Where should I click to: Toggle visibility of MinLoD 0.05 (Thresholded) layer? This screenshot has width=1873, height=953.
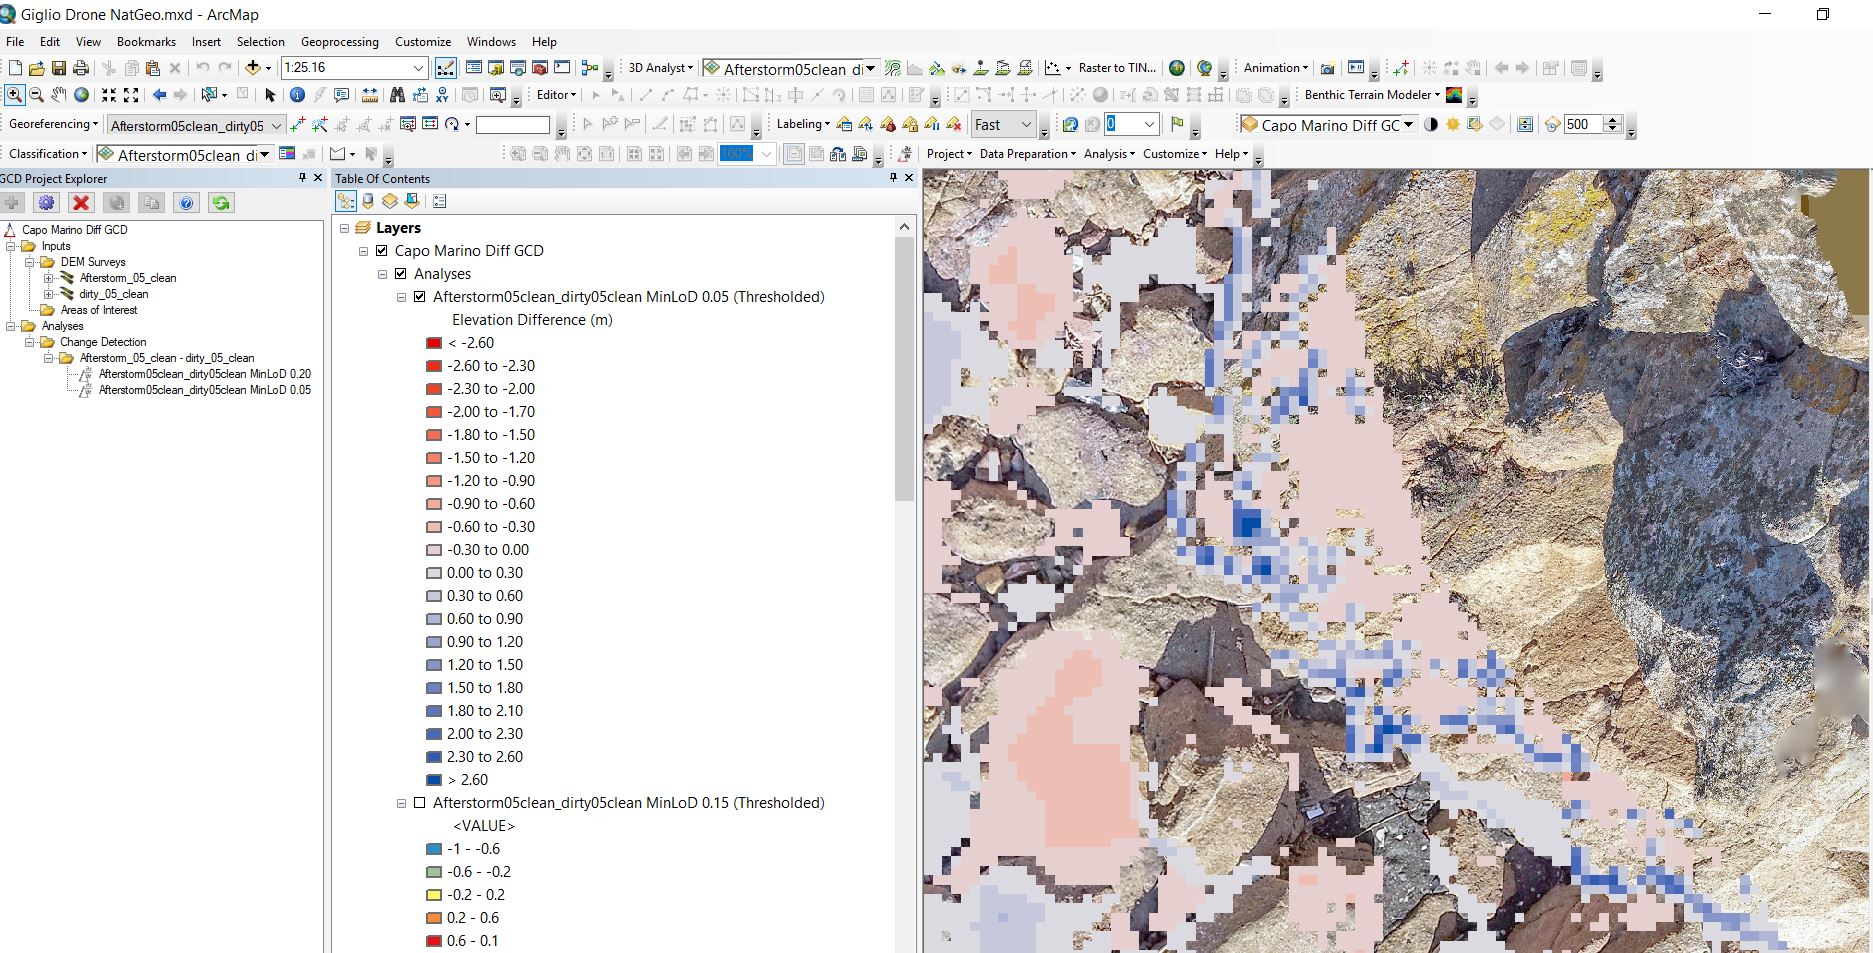pos(420,297)
